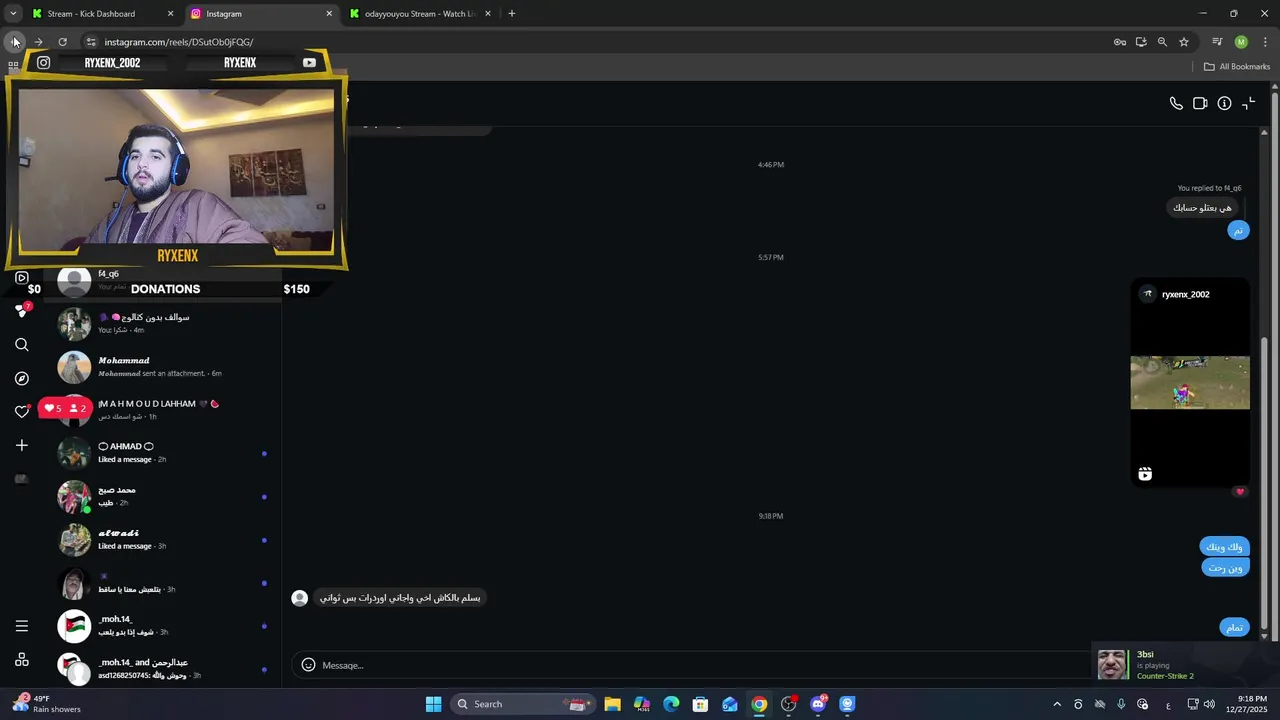
Task: Open conversation information panel
Action: (1224, 104)
